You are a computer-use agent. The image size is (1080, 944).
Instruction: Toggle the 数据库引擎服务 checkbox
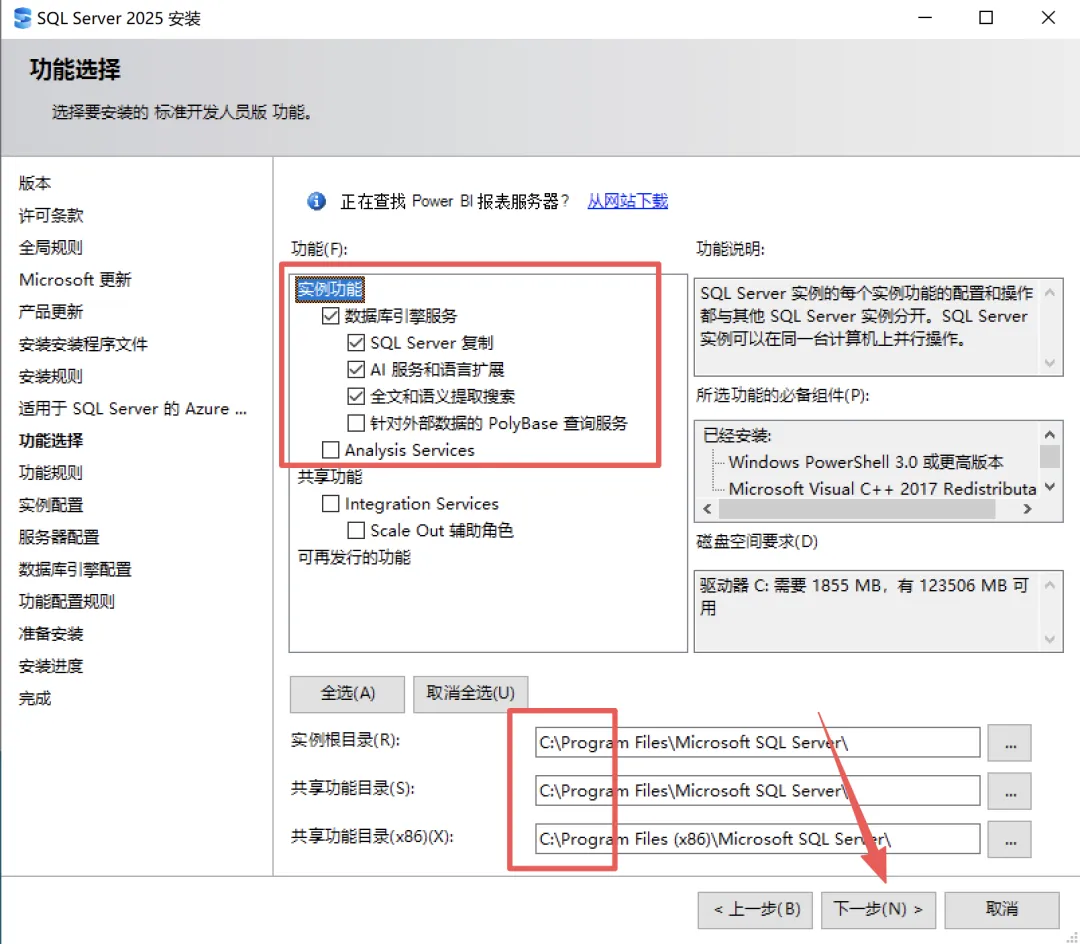[x=331, y=316]
